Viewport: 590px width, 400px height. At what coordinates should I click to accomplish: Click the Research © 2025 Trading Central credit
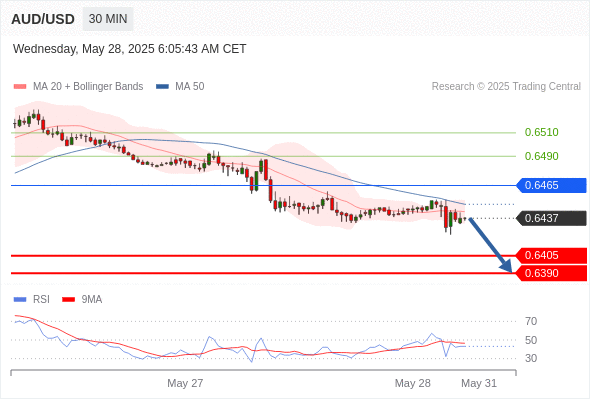pyautogui.click(x=506, y=87)
